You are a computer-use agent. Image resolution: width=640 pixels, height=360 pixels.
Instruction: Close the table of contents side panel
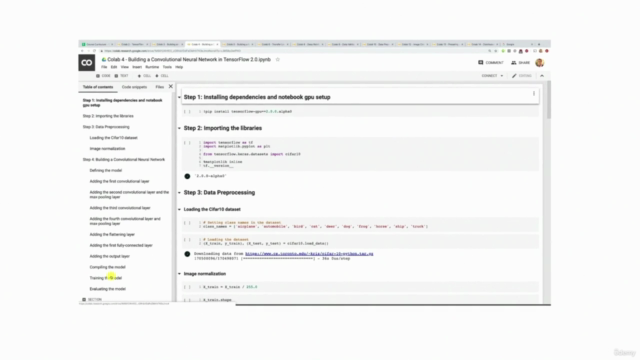point(171,87)
